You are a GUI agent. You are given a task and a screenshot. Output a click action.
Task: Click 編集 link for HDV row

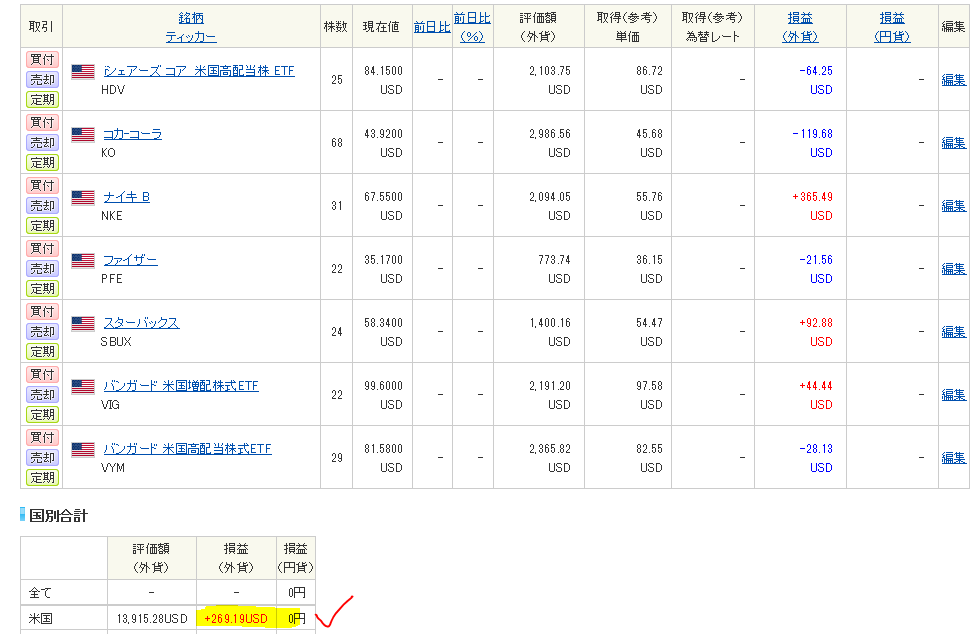point(954,80)
